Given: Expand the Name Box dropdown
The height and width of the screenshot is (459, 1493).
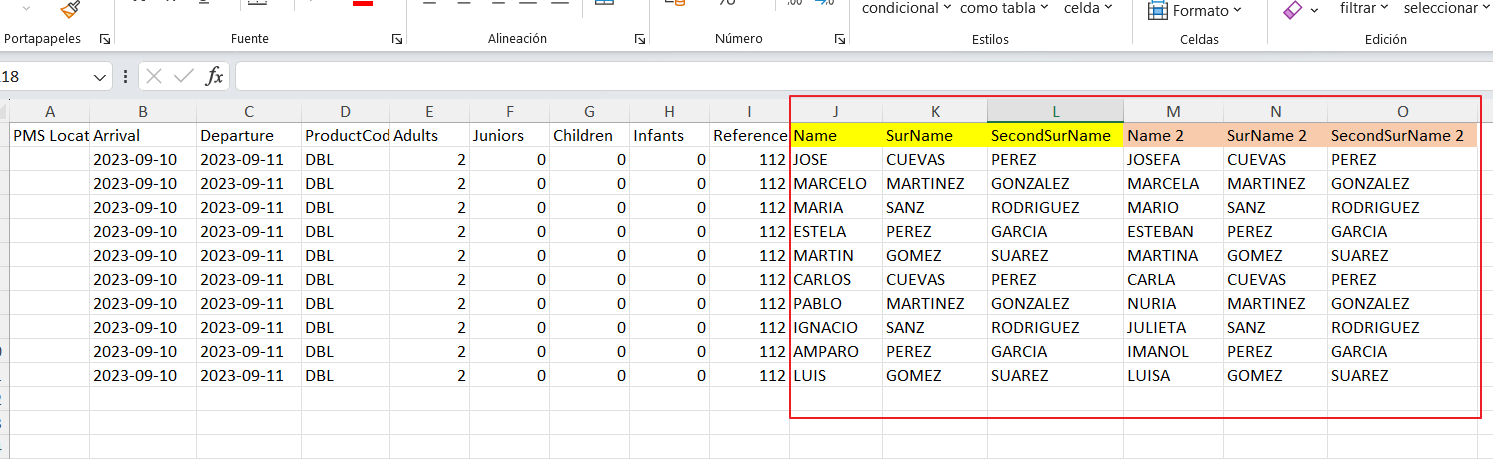Looking at the screenshot, I should [x=100, y=77].
